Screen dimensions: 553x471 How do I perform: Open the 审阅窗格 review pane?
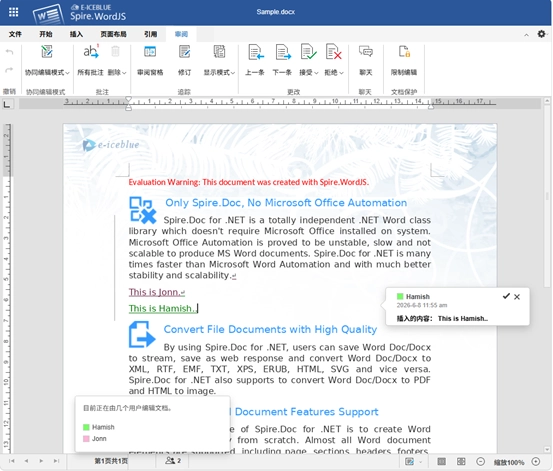point(150,52)
